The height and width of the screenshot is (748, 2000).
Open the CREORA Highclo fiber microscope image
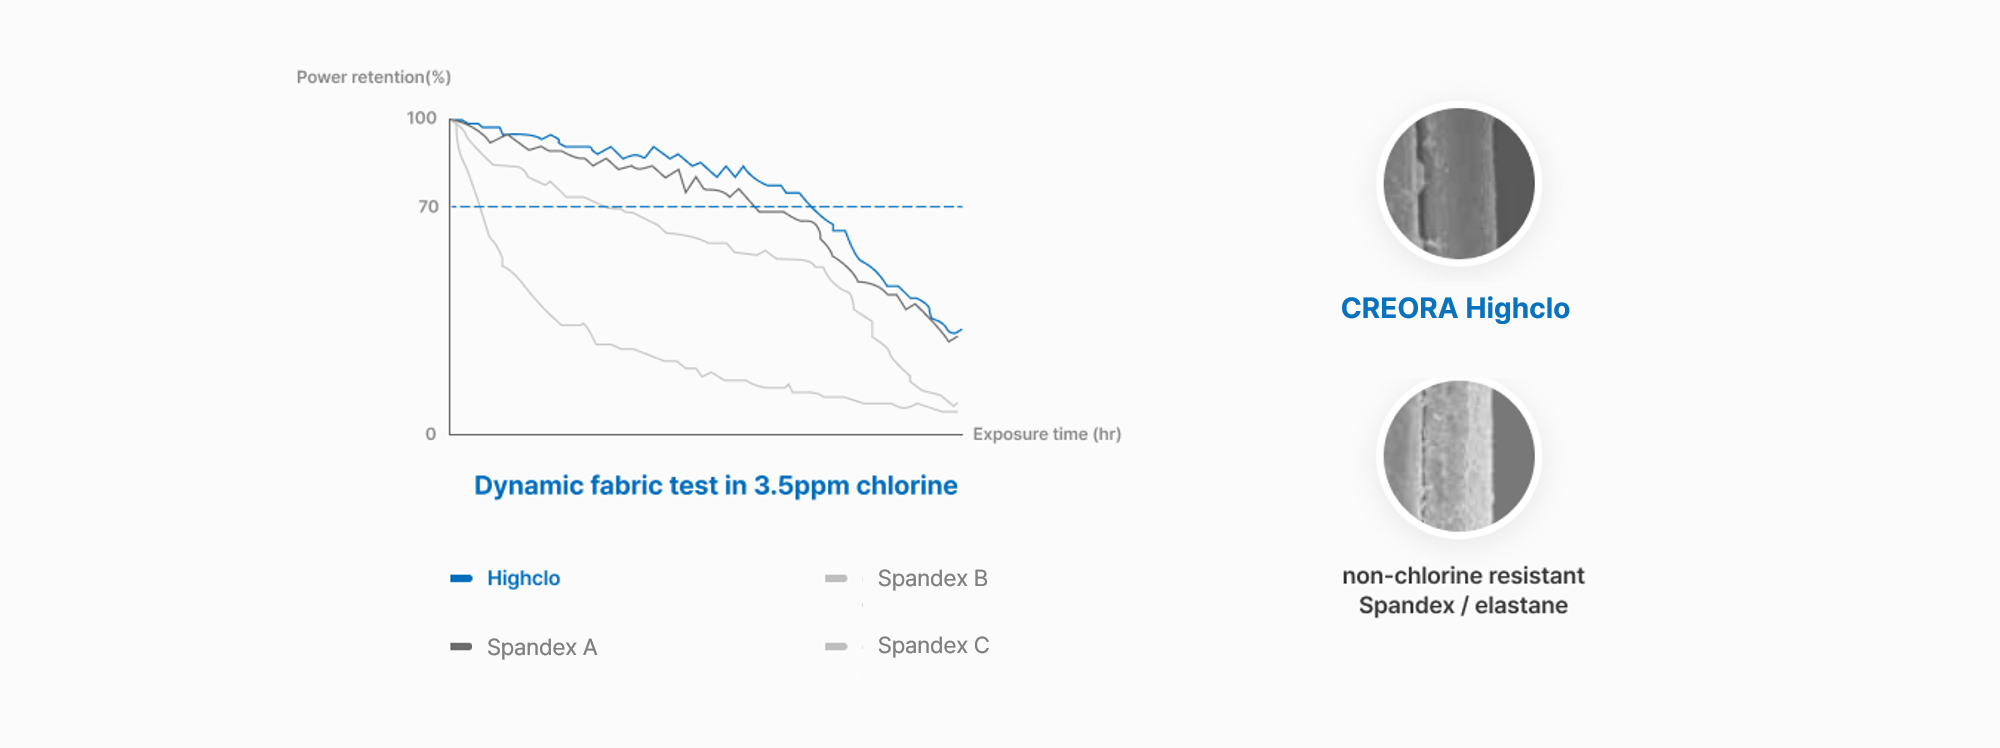[1459, 184]
